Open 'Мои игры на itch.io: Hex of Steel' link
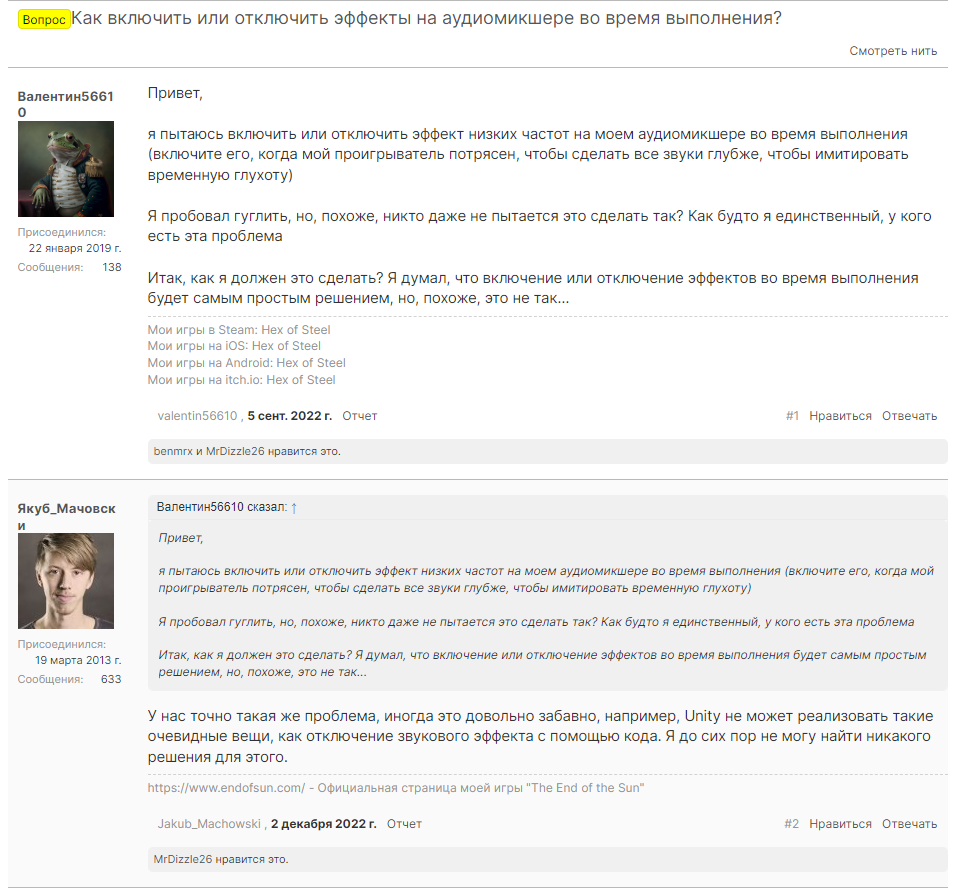The height and width of the screenshot is (896, 967). pyautogui.click(x=241, y=380)
